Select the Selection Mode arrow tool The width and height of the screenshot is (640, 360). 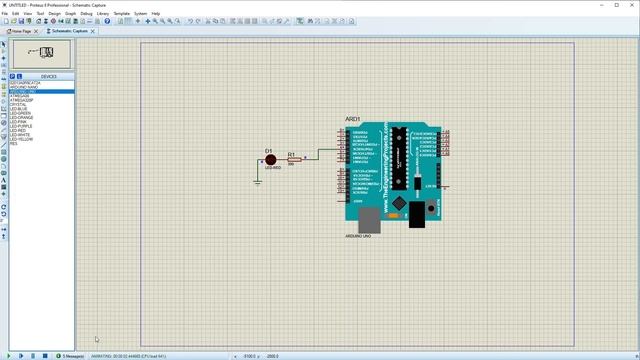4,44
